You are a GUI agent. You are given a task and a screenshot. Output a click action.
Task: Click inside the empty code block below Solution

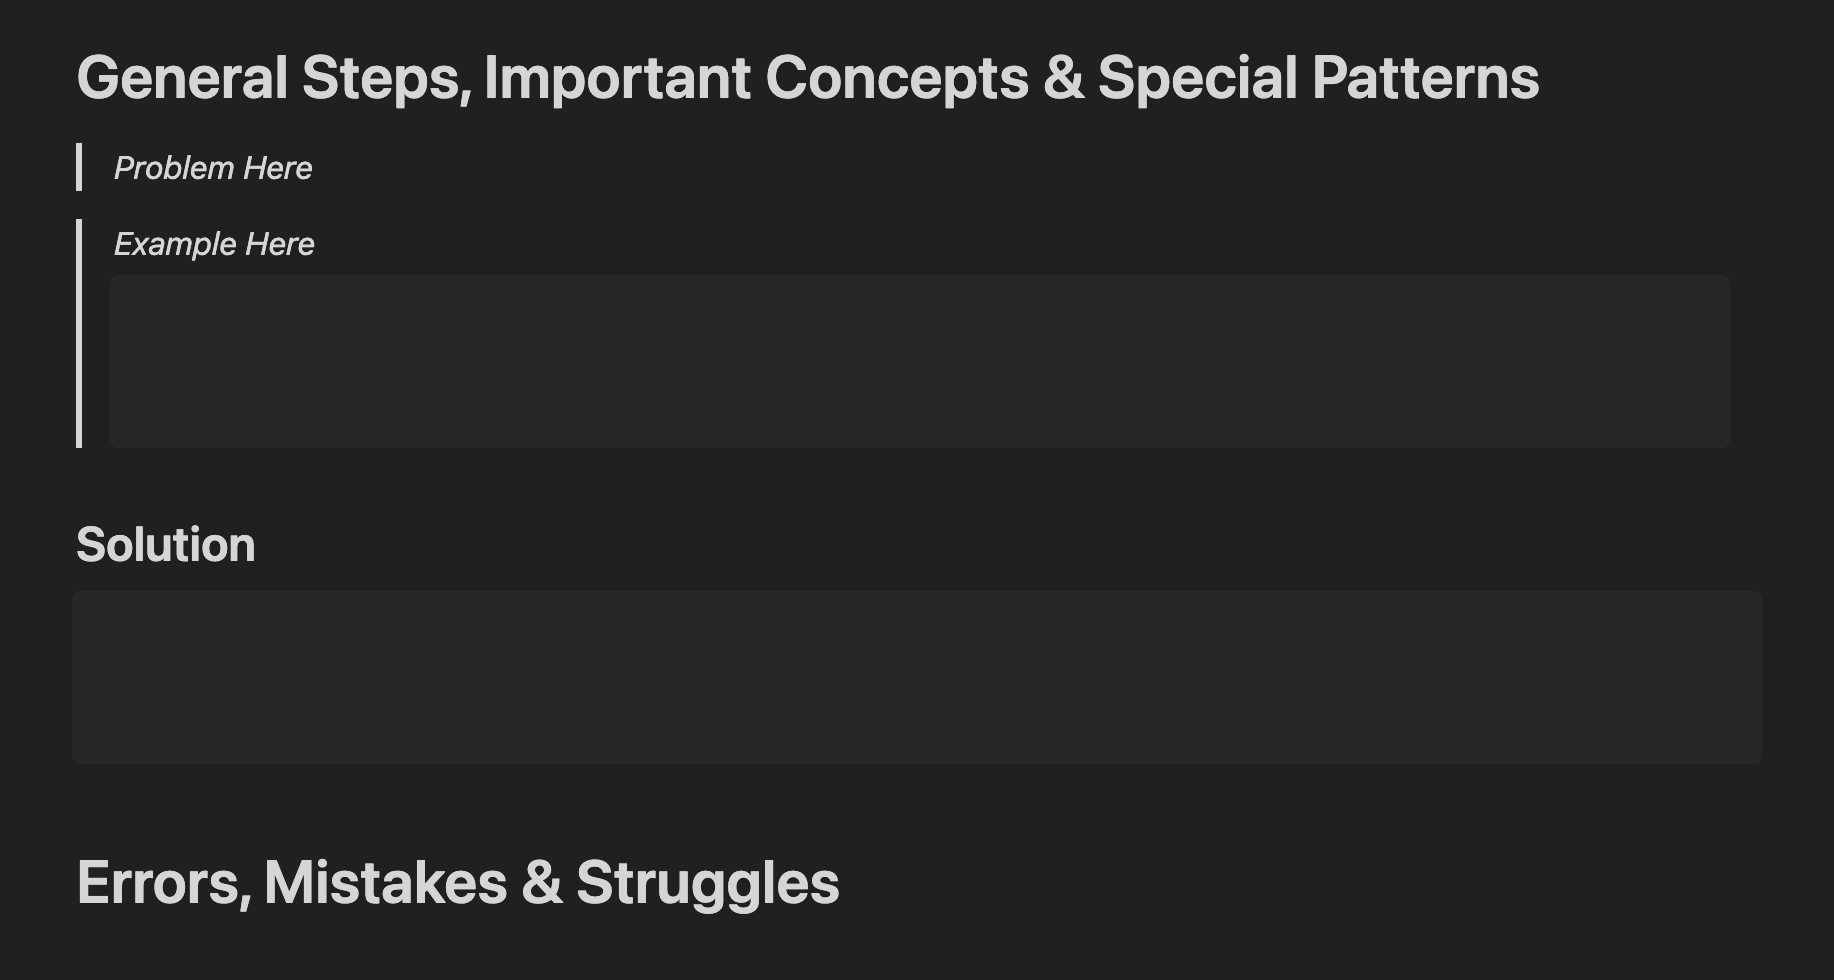pos(917,677)
